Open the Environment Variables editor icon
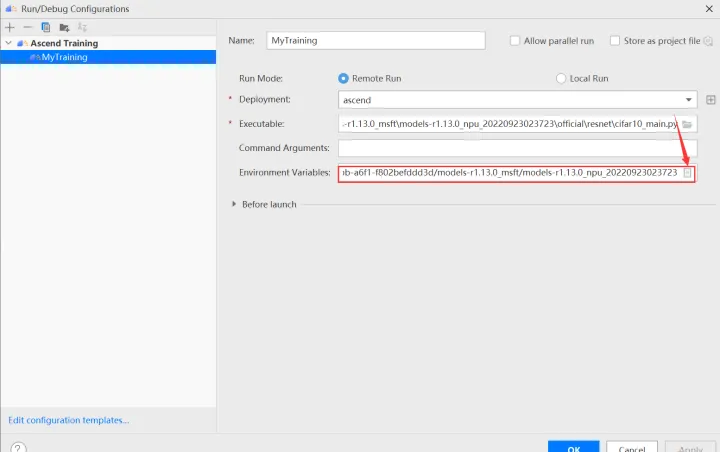The width and height of the screenshot is (720, 452). (687, 173)
